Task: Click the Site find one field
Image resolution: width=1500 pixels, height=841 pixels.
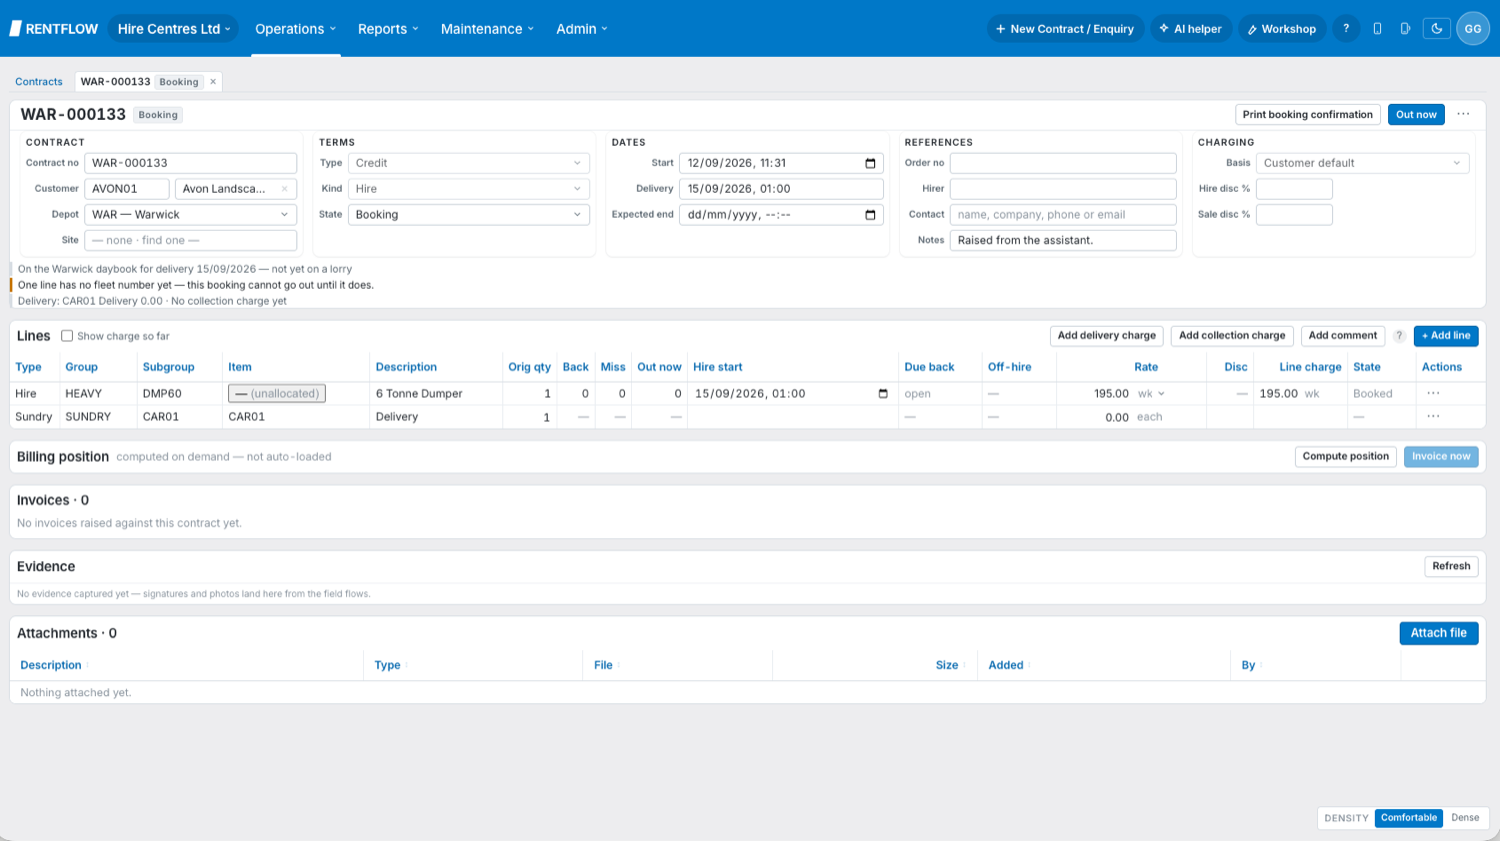Action: tap(190, 241)
